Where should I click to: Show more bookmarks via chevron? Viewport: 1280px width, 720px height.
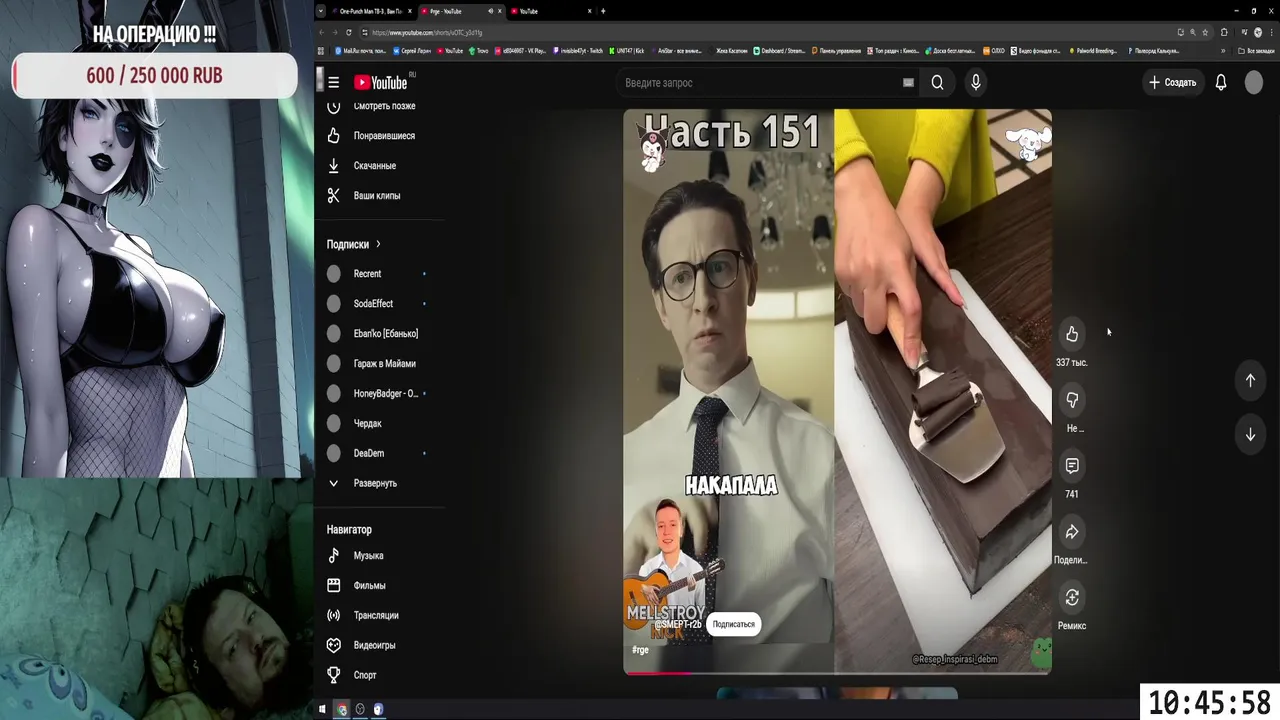1223,50
